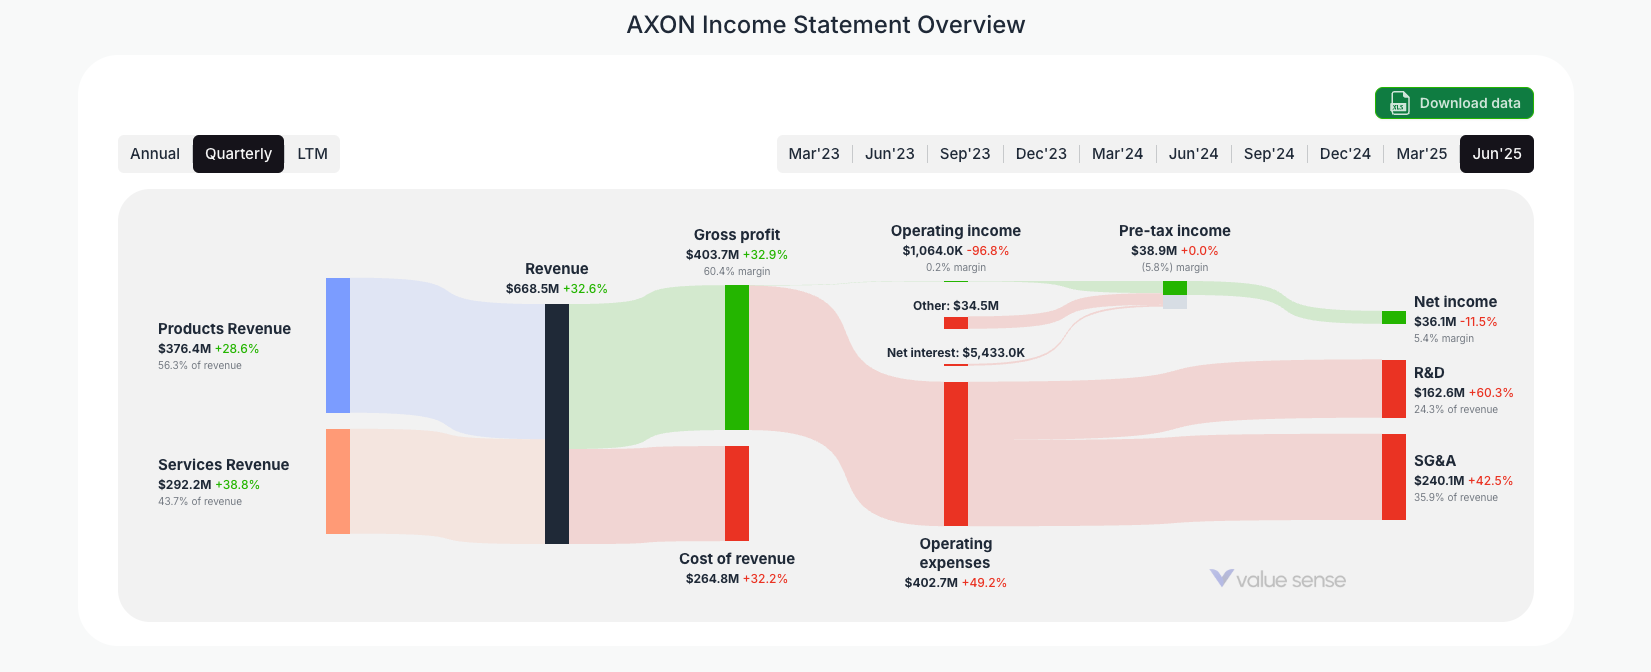Click the $402.7M operating expenses value
The width and height of the screenshot is (1651, 672).
(x=931, y=583)
